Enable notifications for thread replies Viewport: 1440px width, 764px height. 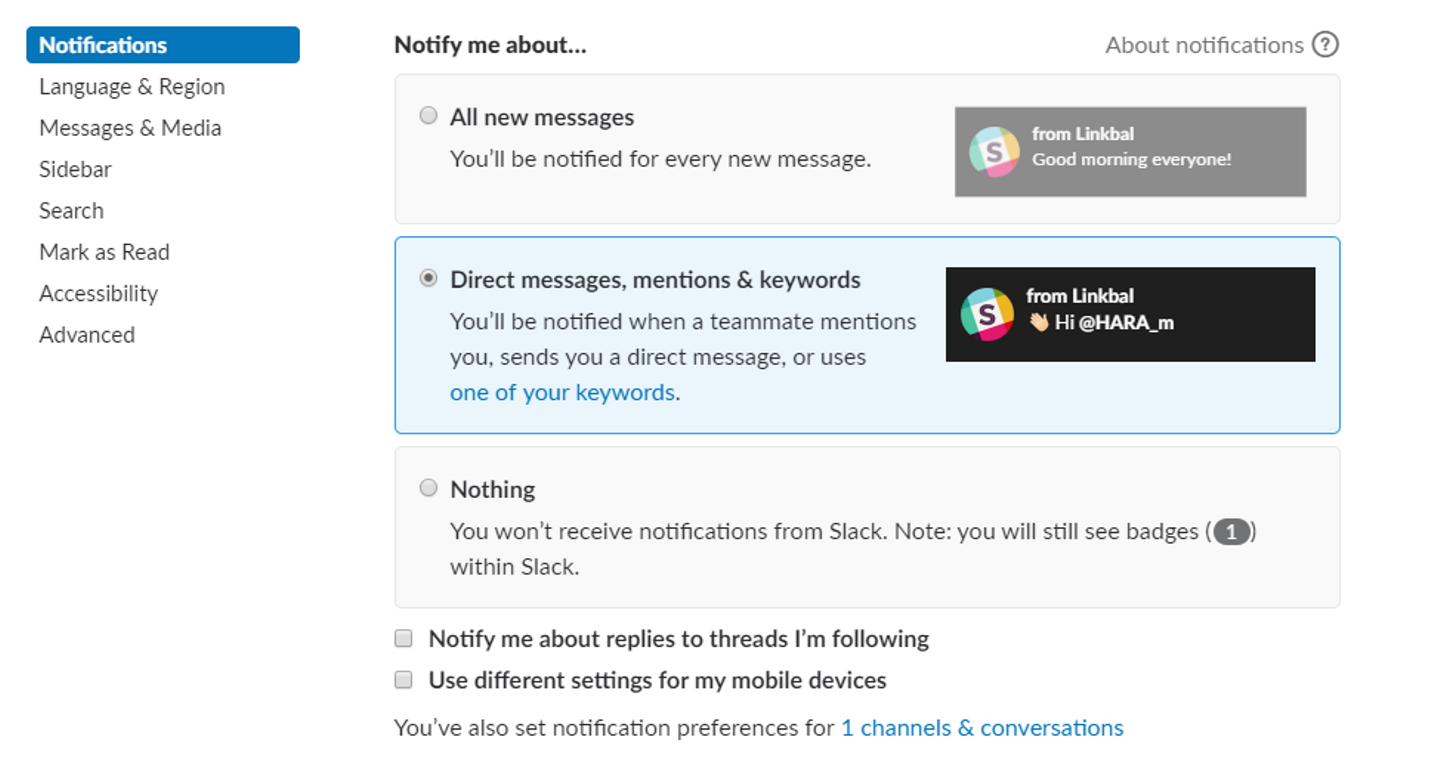(x=404, y=638)
